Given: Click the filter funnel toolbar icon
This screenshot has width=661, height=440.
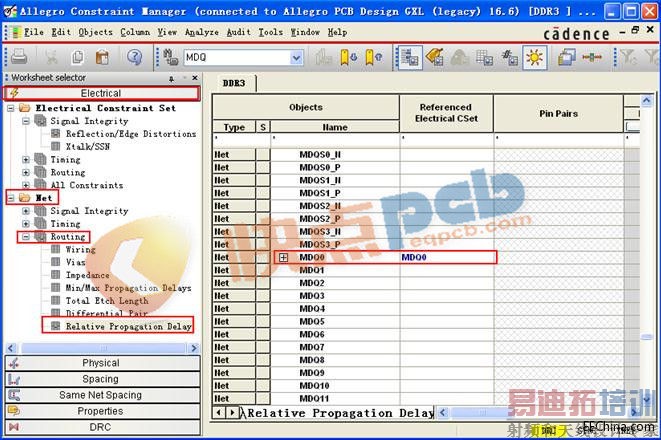Looking at the screenshot, I should 628,57.
